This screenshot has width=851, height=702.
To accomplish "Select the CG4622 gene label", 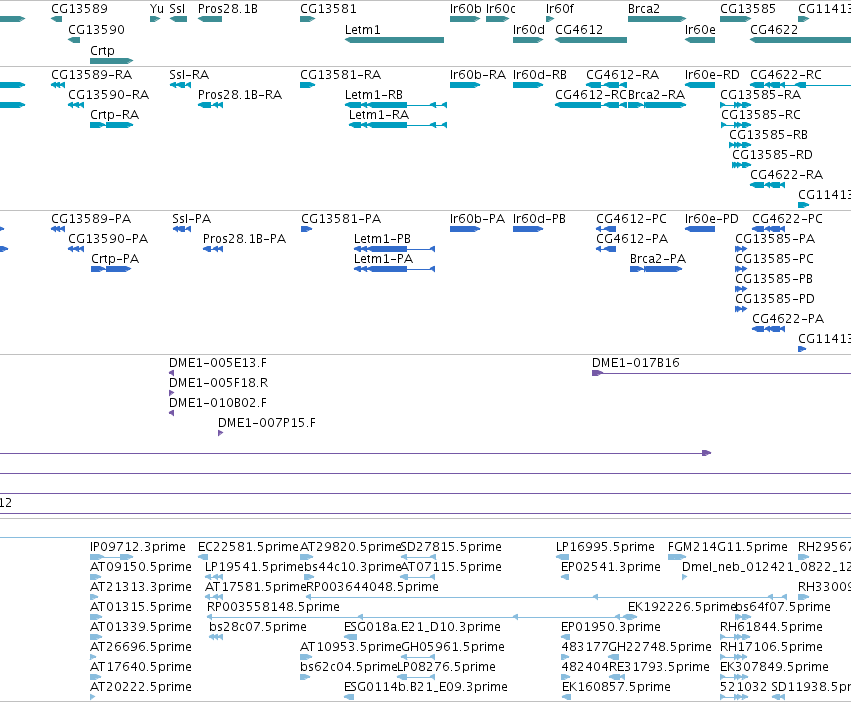I will pos(774,29).
